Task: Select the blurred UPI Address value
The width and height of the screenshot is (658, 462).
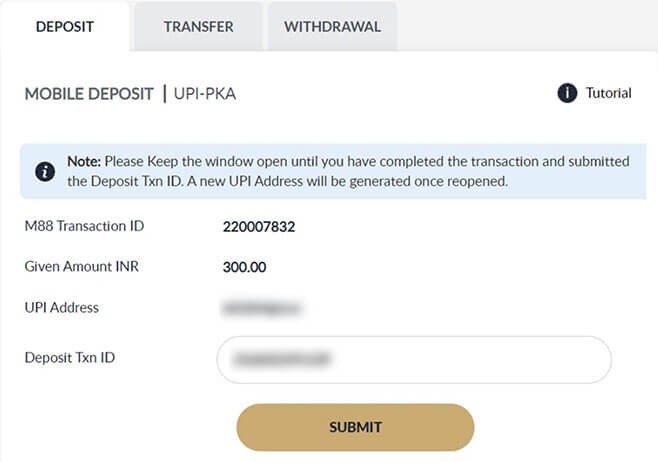Action: 263,308
